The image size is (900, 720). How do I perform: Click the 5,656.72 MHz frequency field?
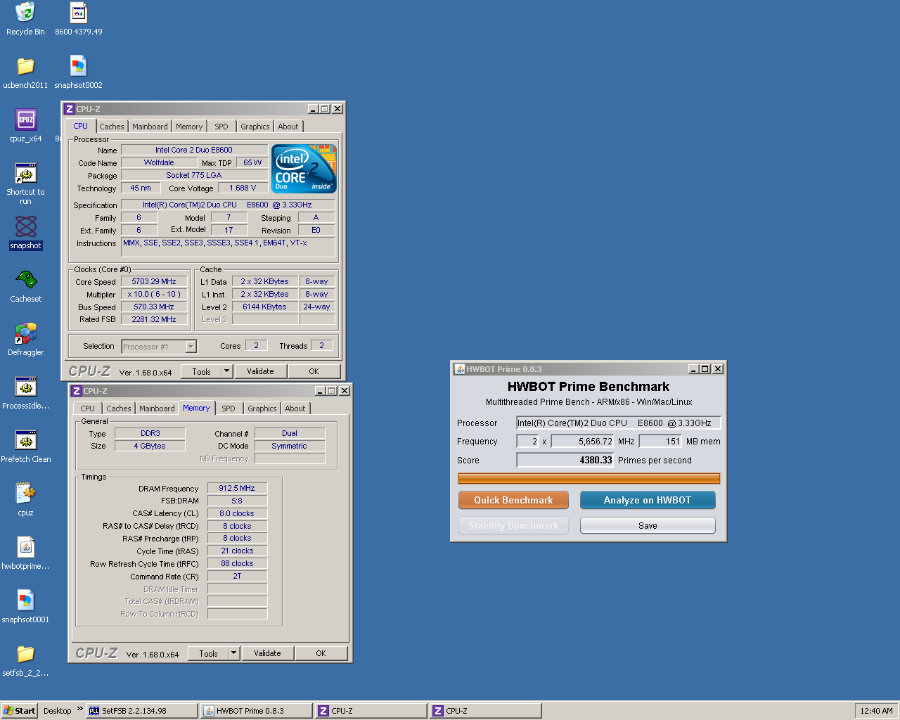[x=583, y=441]
